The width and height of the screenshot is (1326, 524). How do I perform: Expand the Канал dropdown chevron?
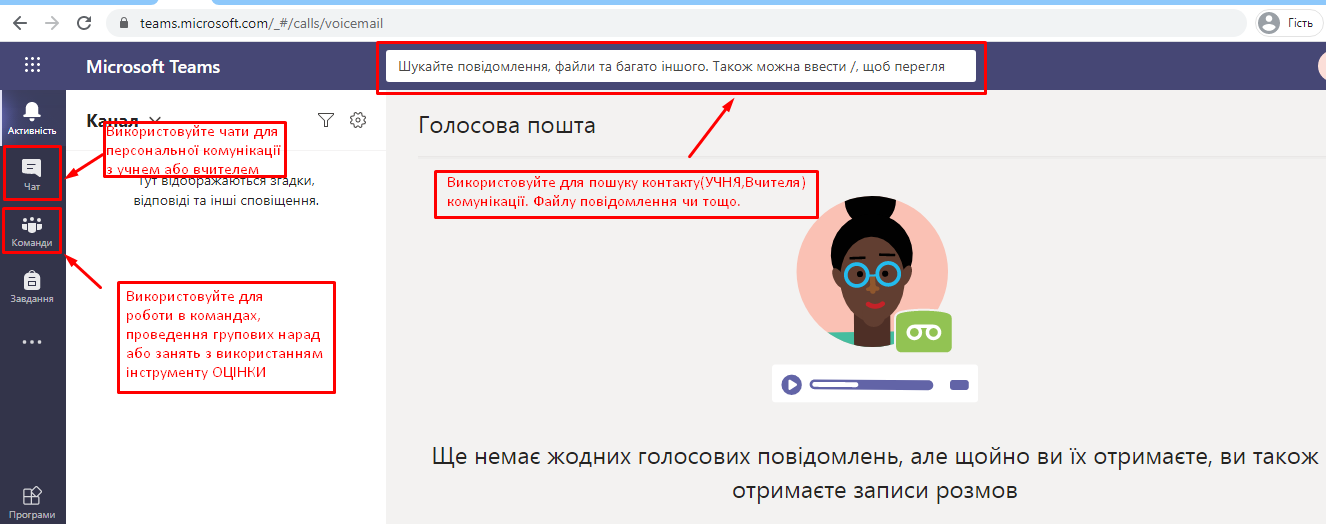coord(155,121)
